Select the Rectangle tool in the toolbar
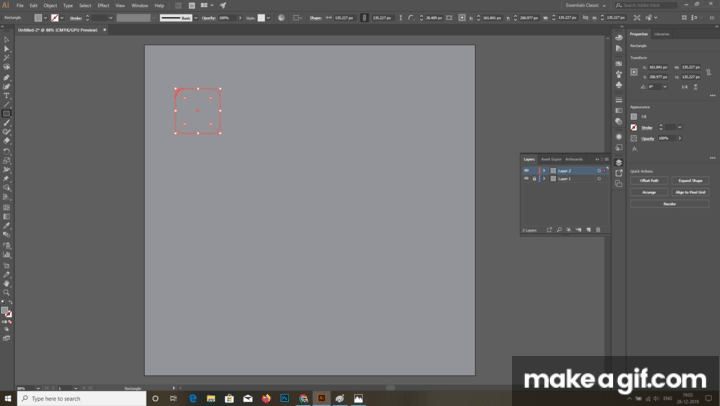Viewport: 720px width, 406px height. click(6, 113)
